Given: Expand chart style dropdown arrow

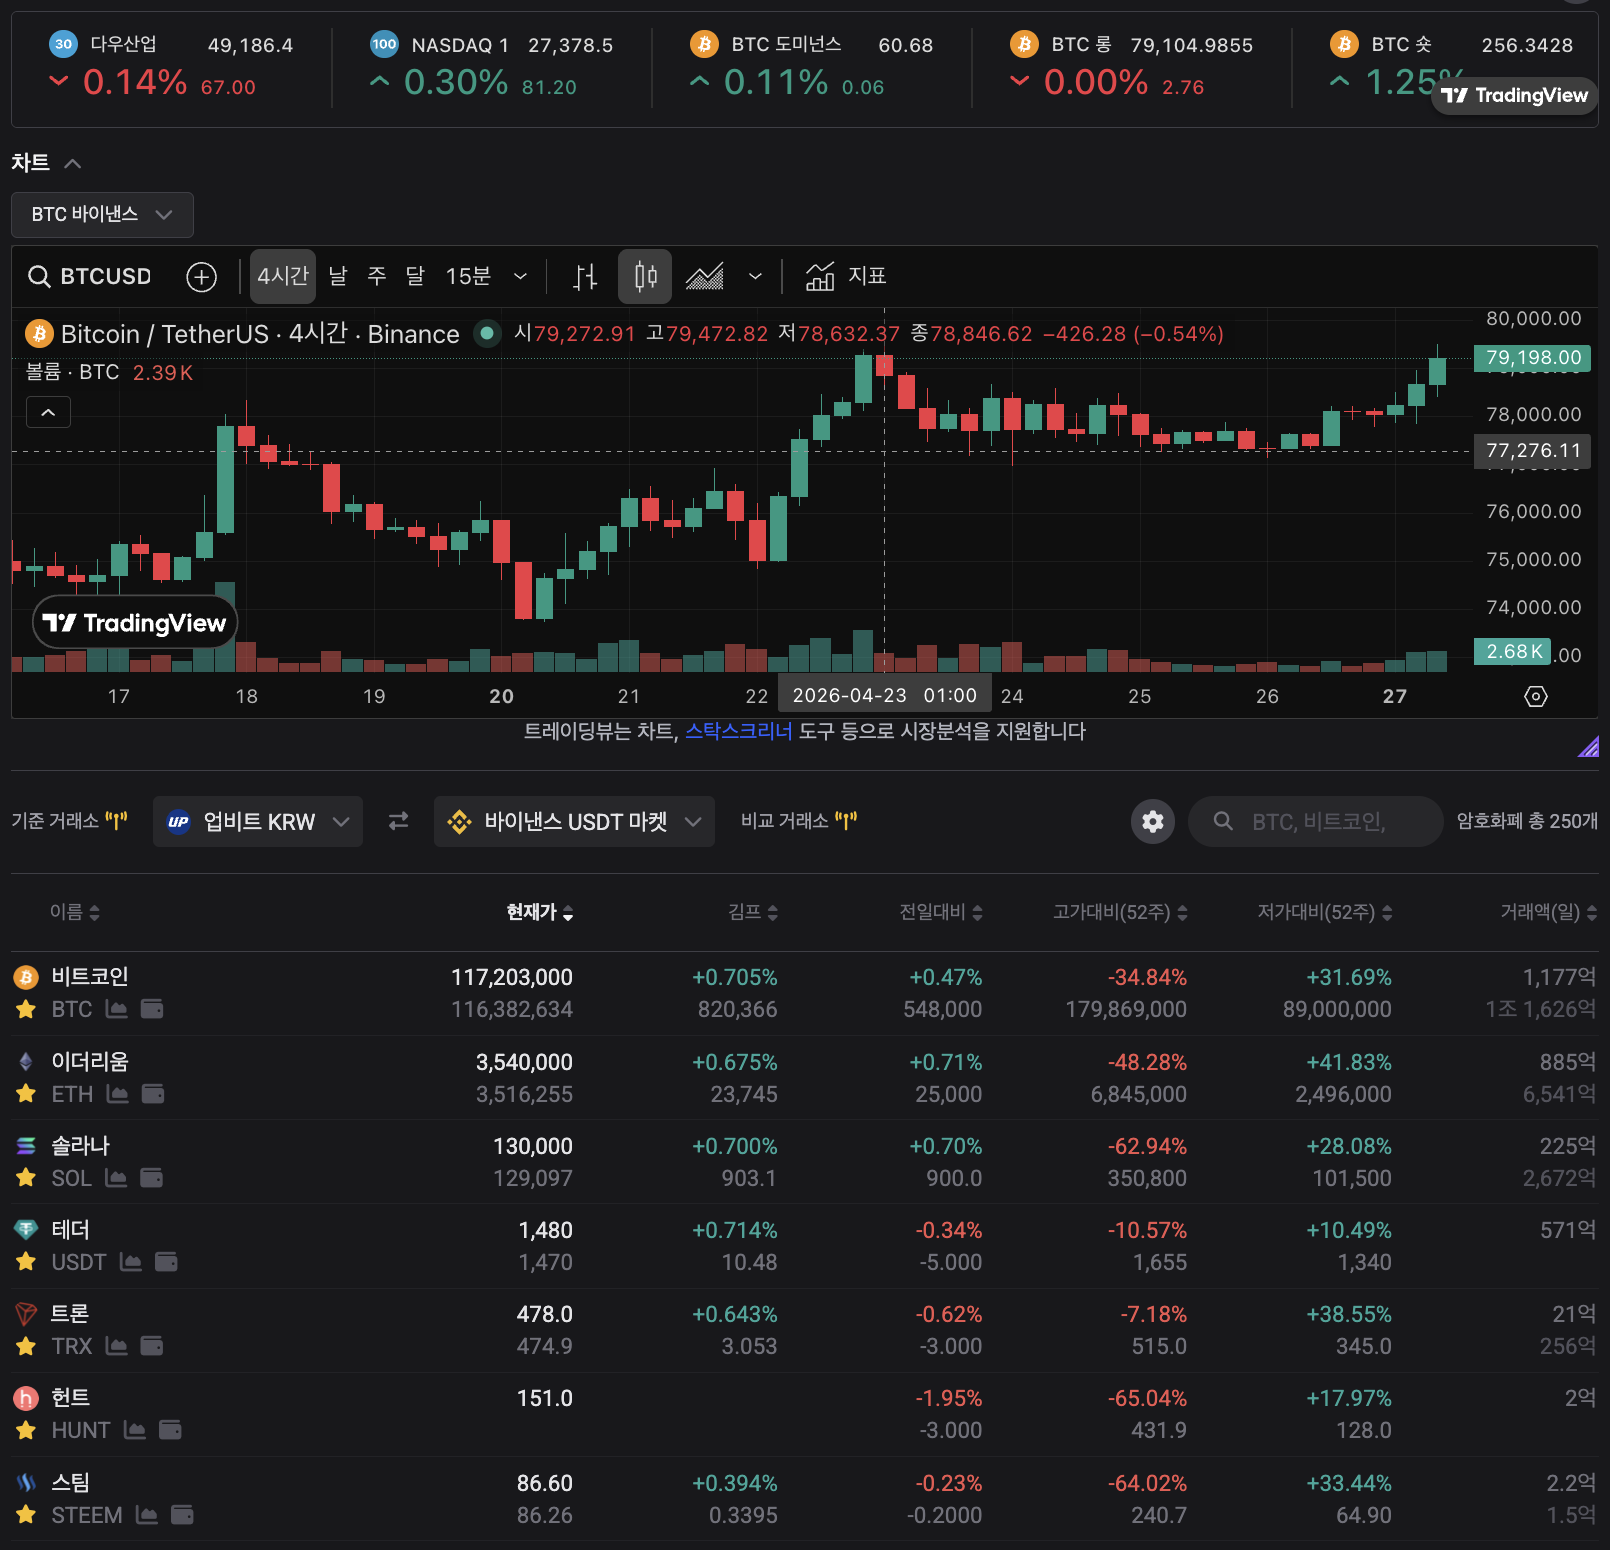Looking at the screenshot, I should (755, 277).
